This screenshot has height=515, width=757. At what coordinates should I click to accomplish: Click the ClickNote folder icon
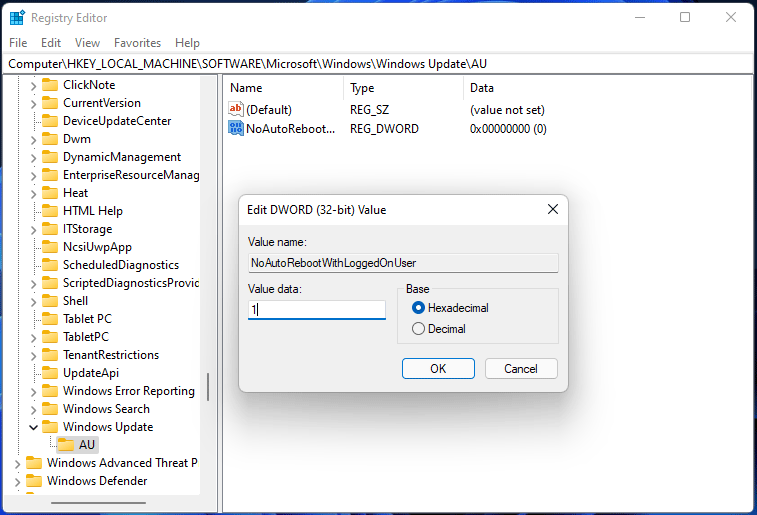[x=50, y=85]
